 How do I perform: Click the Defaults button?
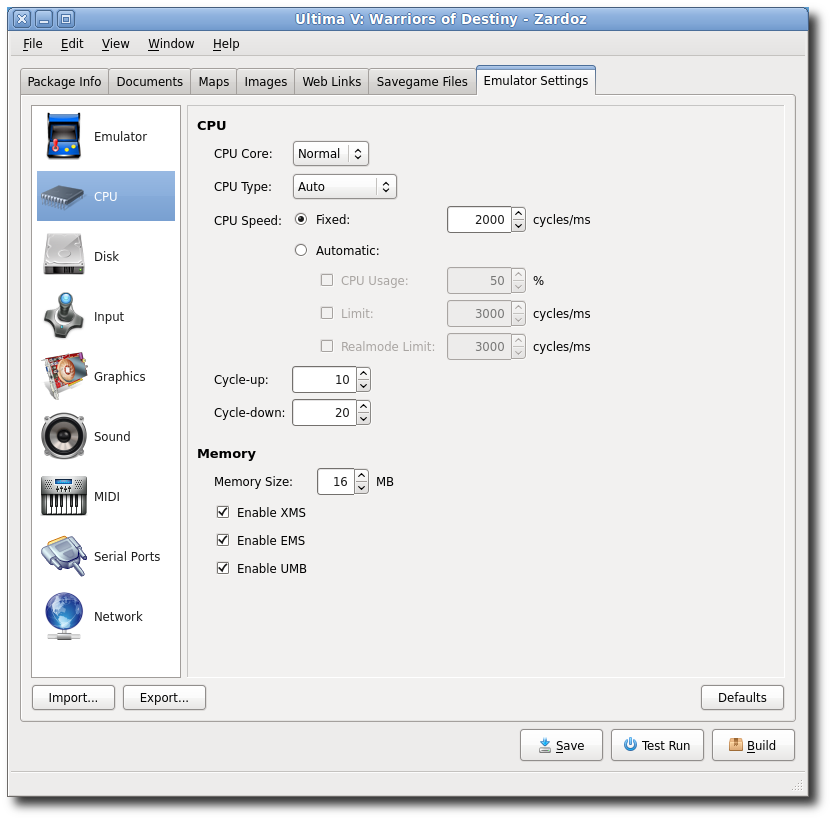tap(742, 697)
